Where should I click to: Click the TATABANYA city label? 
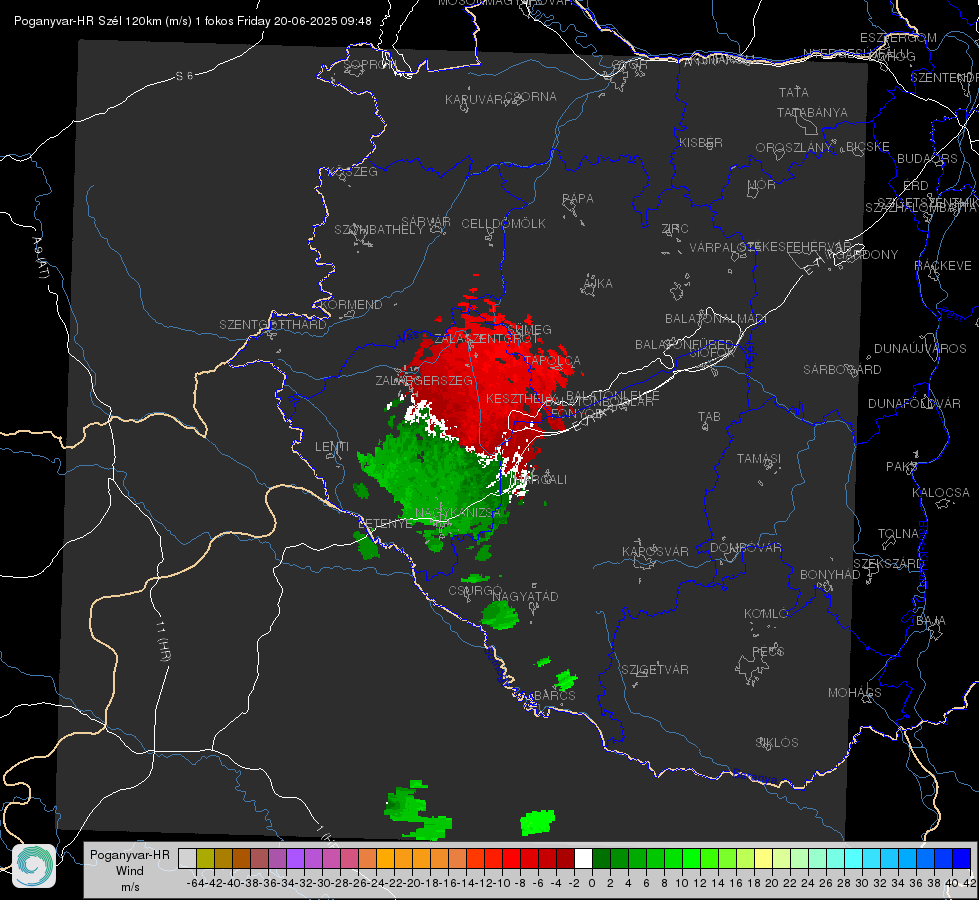812,112
